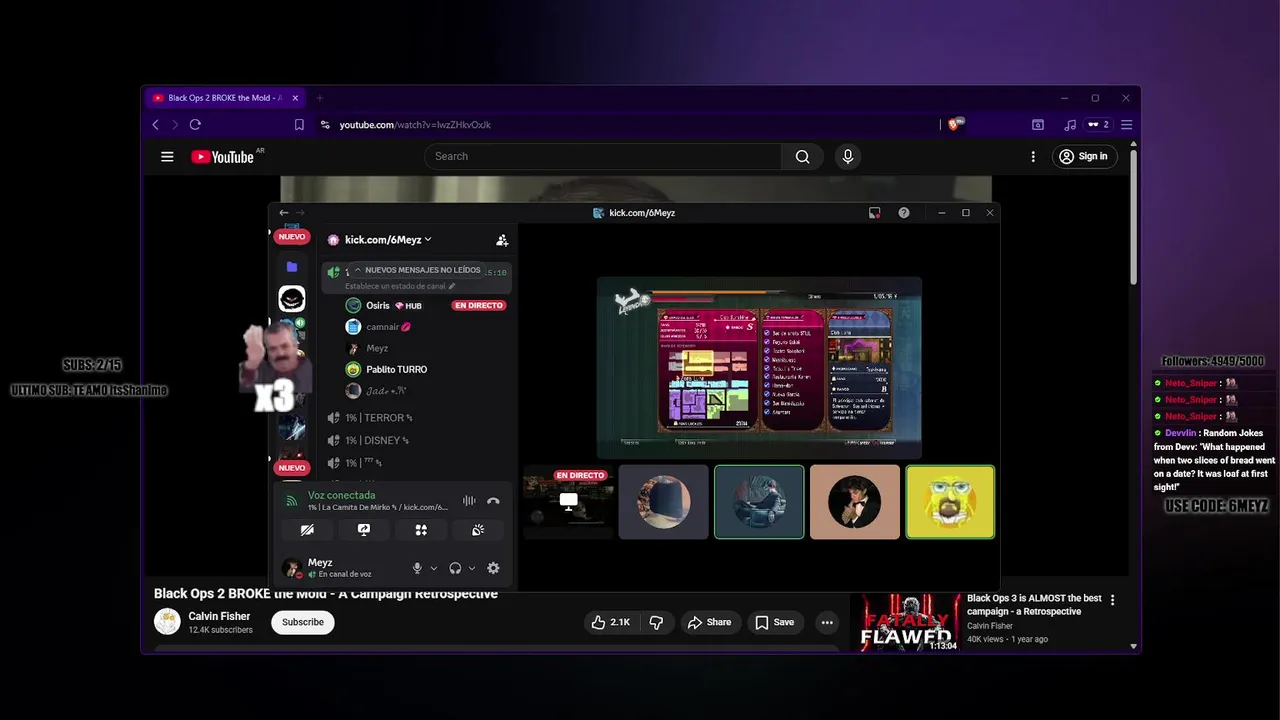Image resolution: width=1280 pixels, height=720 pixels.
Task: Disconnect from voice with the hang-up icon
Action: coord(493,501)
